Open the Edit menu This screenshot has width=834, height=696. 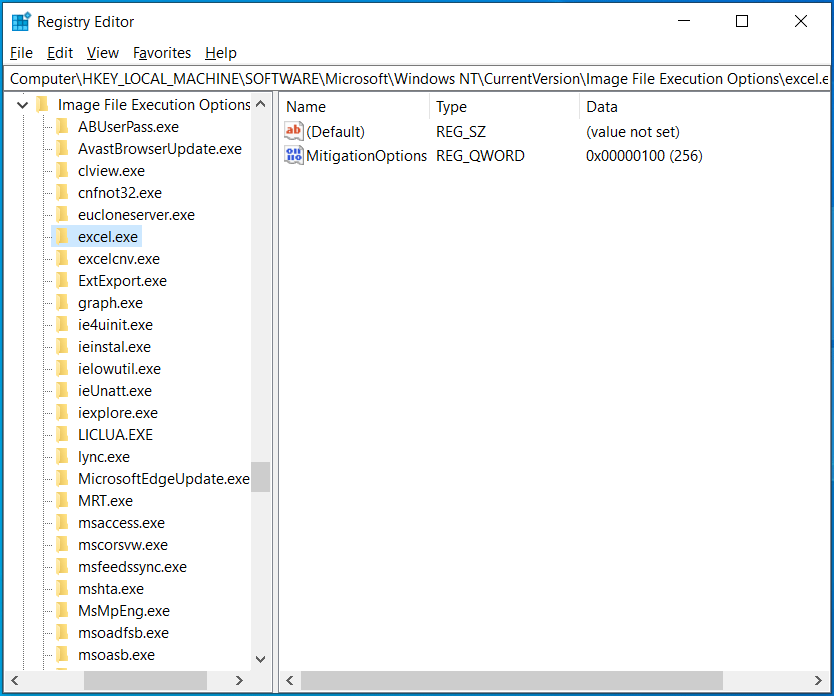[60, 53]
